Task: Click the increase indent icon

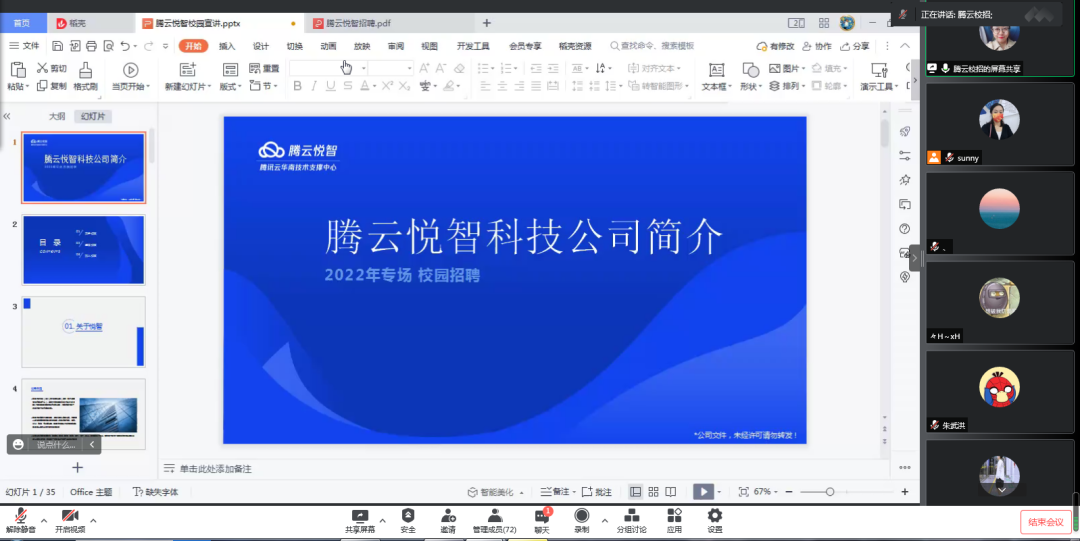Action: pyautogui.click(x=552, y=68)
